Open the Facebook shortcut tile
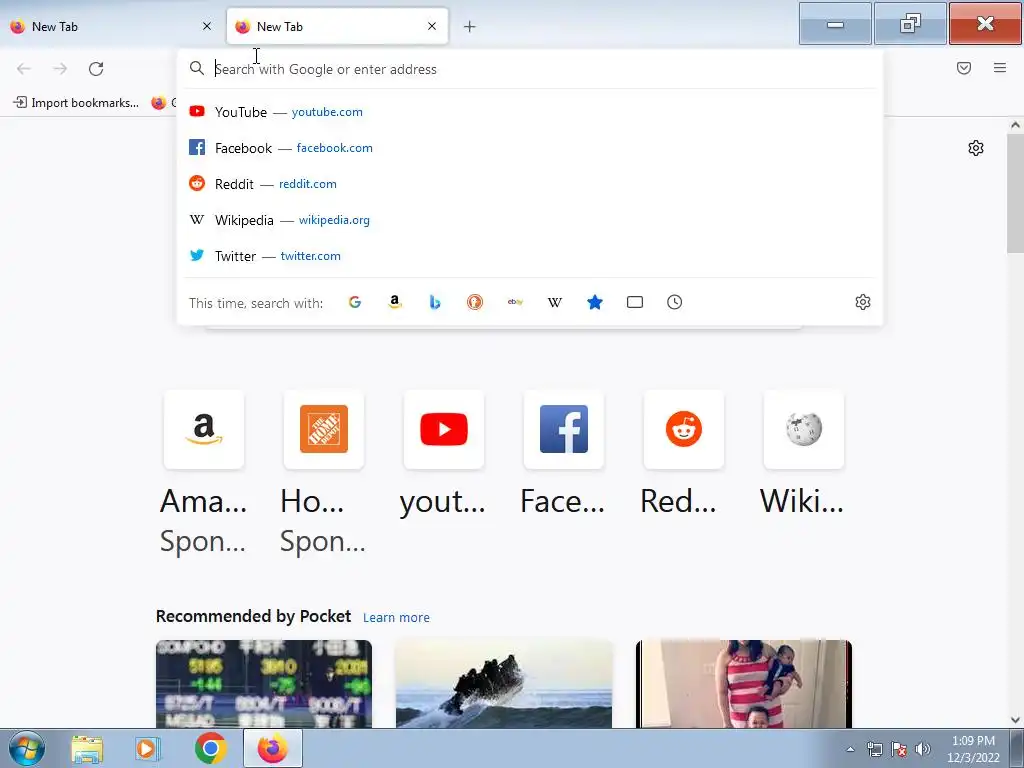1024x768 pixels. 564,429
